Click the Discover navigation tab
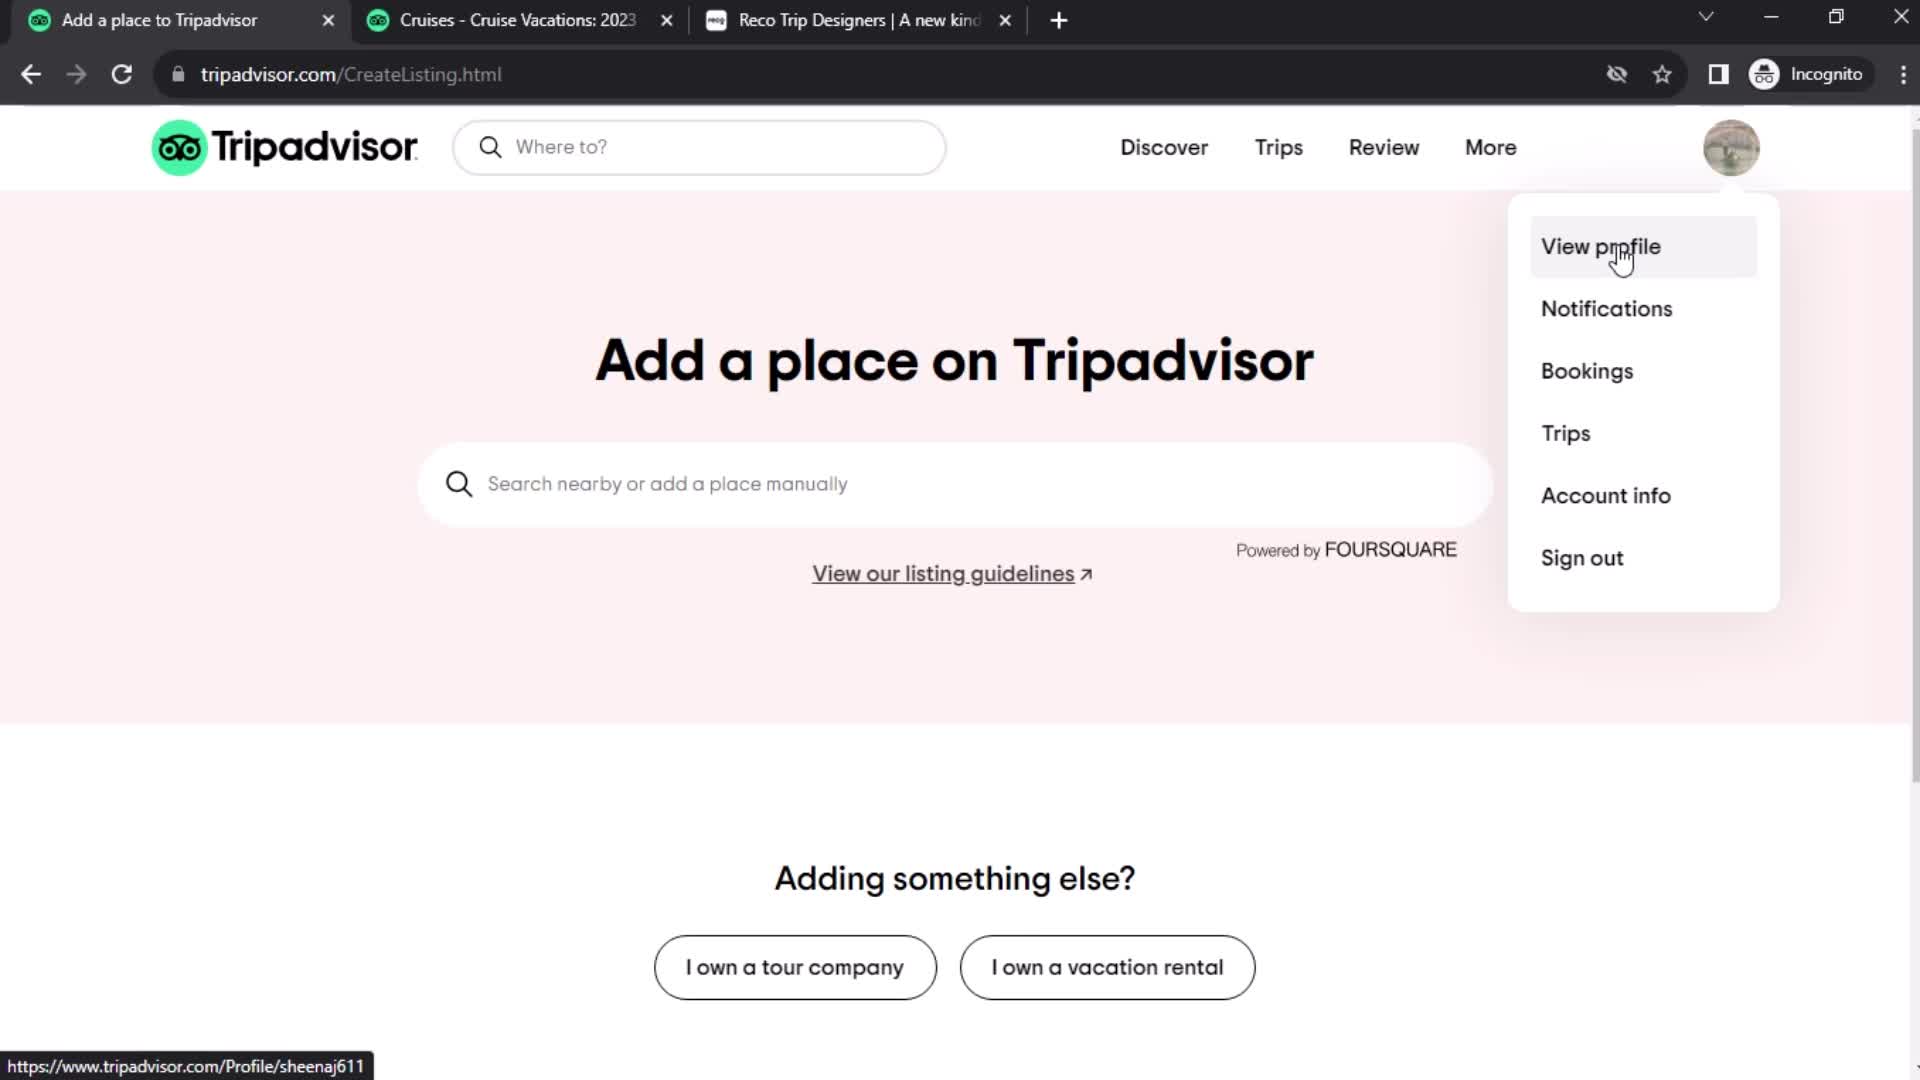The image size is (1920, 1080). point(1164,146)
